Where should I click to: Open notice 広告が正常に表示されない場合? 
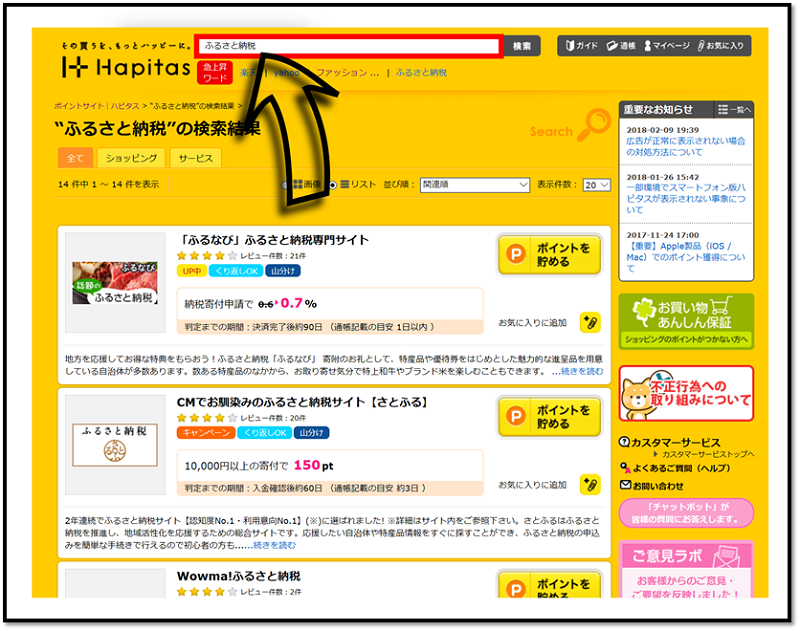coord(685,146)
